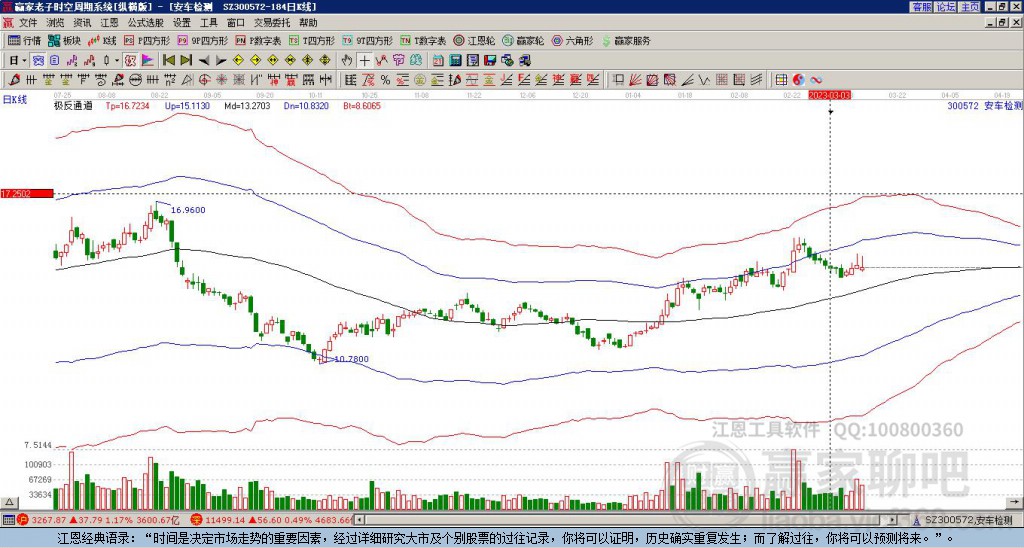Select the Gann fan lines drawing icon
The image size is (1024, 548).
pos(635,80)
